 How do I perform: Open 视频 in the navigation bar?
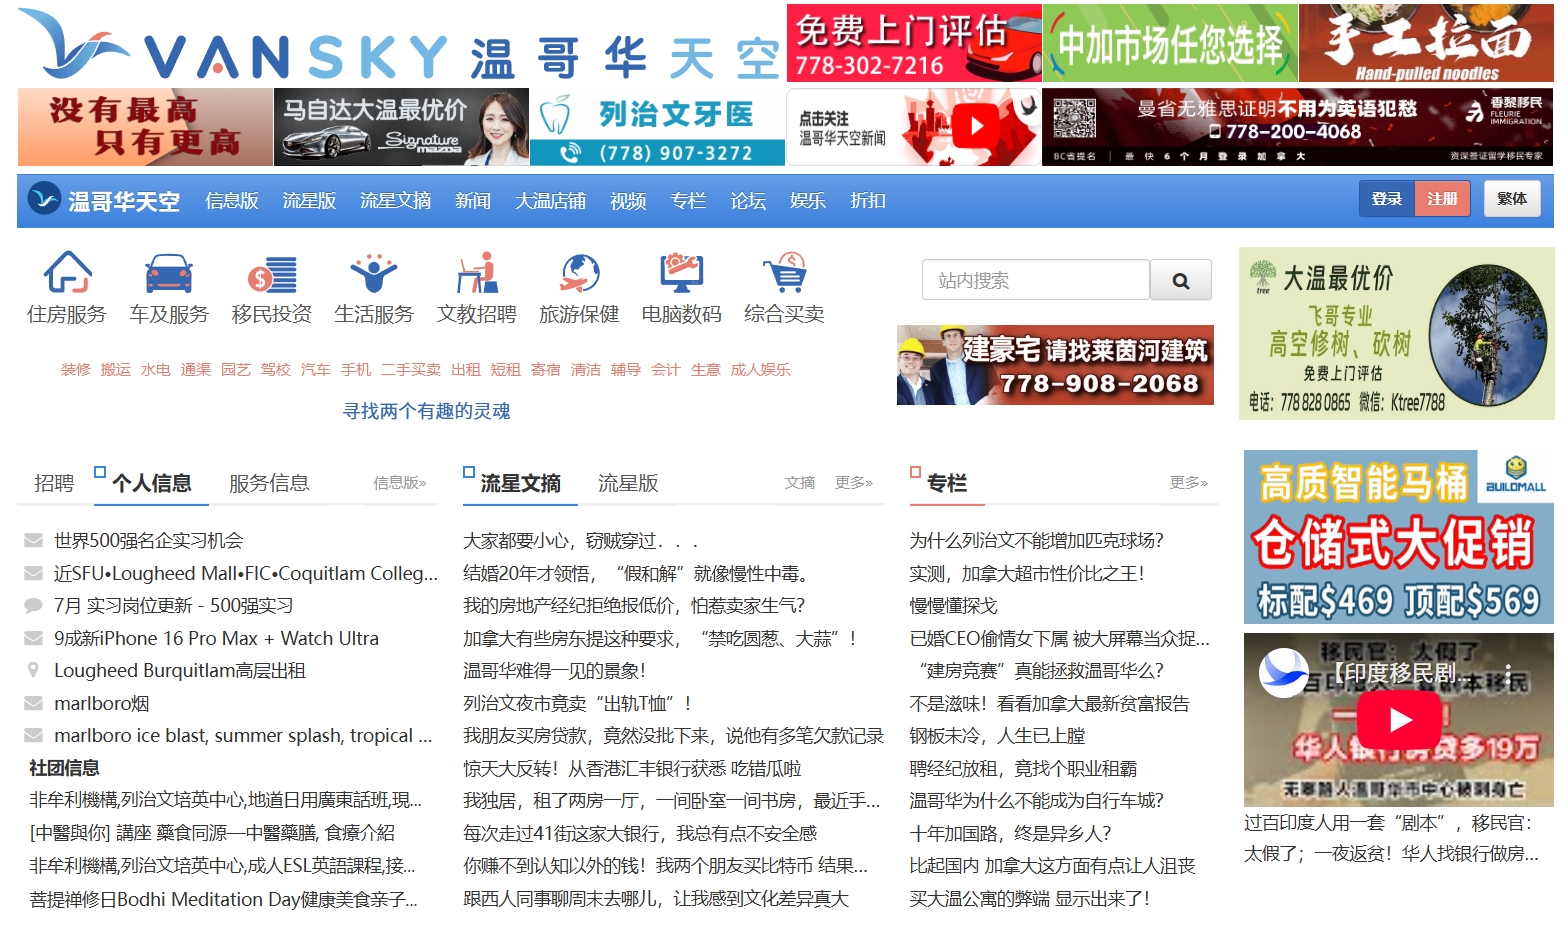(628, 201)
